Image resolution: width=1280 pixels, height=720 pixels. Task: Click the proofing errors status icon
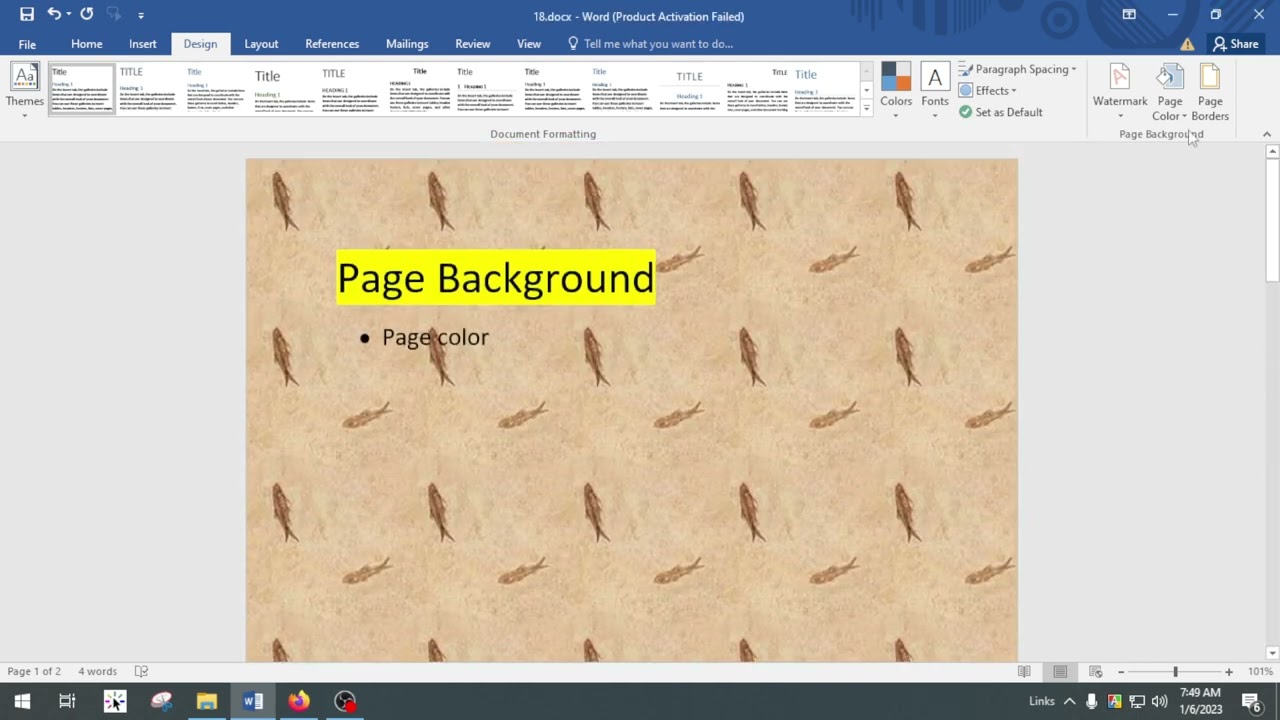pos(141,671)
